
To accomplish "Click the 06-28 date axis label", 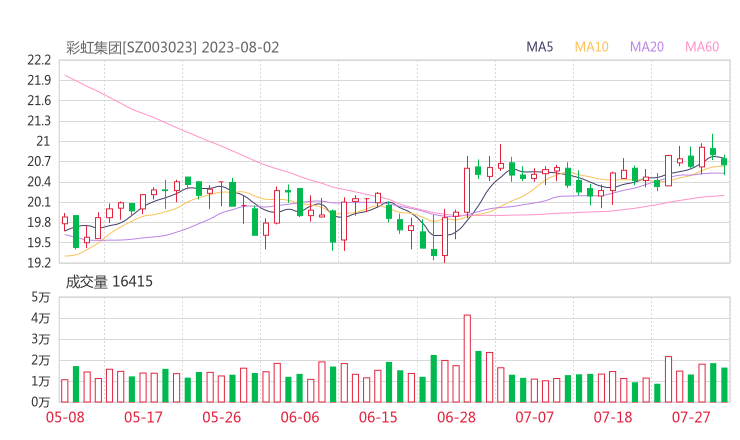I will click(x=456, y=417).
